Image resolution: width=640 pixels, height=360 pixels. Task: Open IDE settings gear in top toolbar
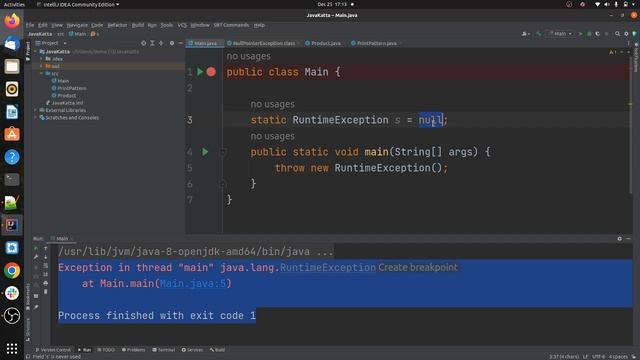[626, 34]
